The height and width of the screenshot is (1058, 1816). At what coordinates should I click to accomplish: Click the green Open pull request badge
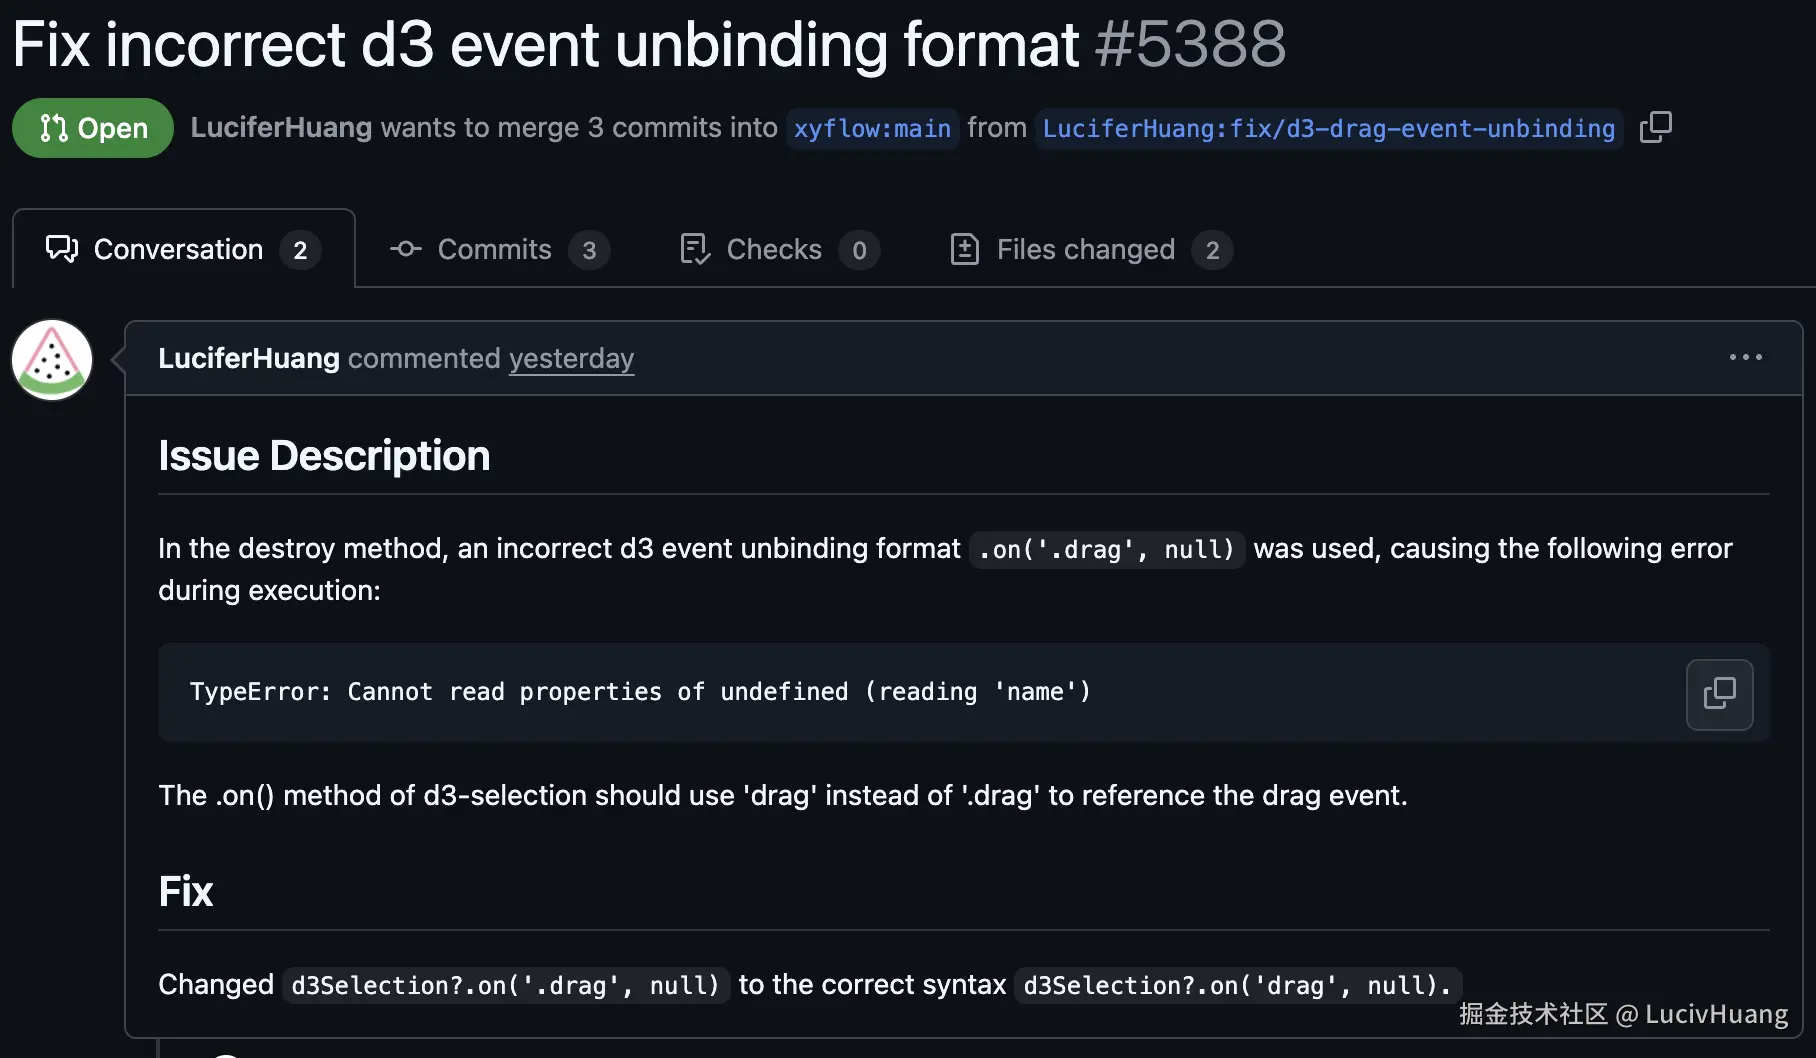click(93, 128)
